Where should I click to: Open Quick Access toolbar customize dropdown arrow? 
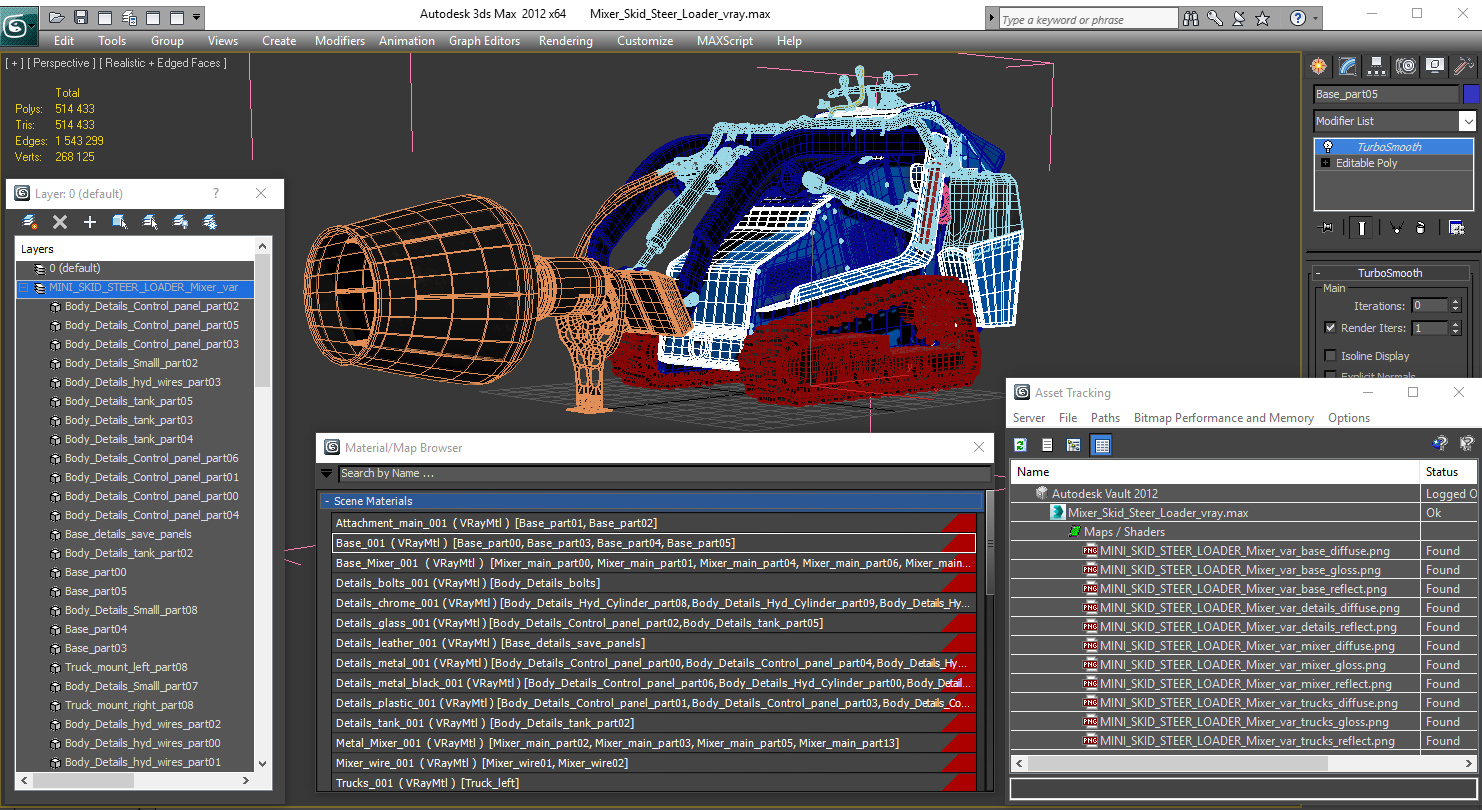[196, 17]
